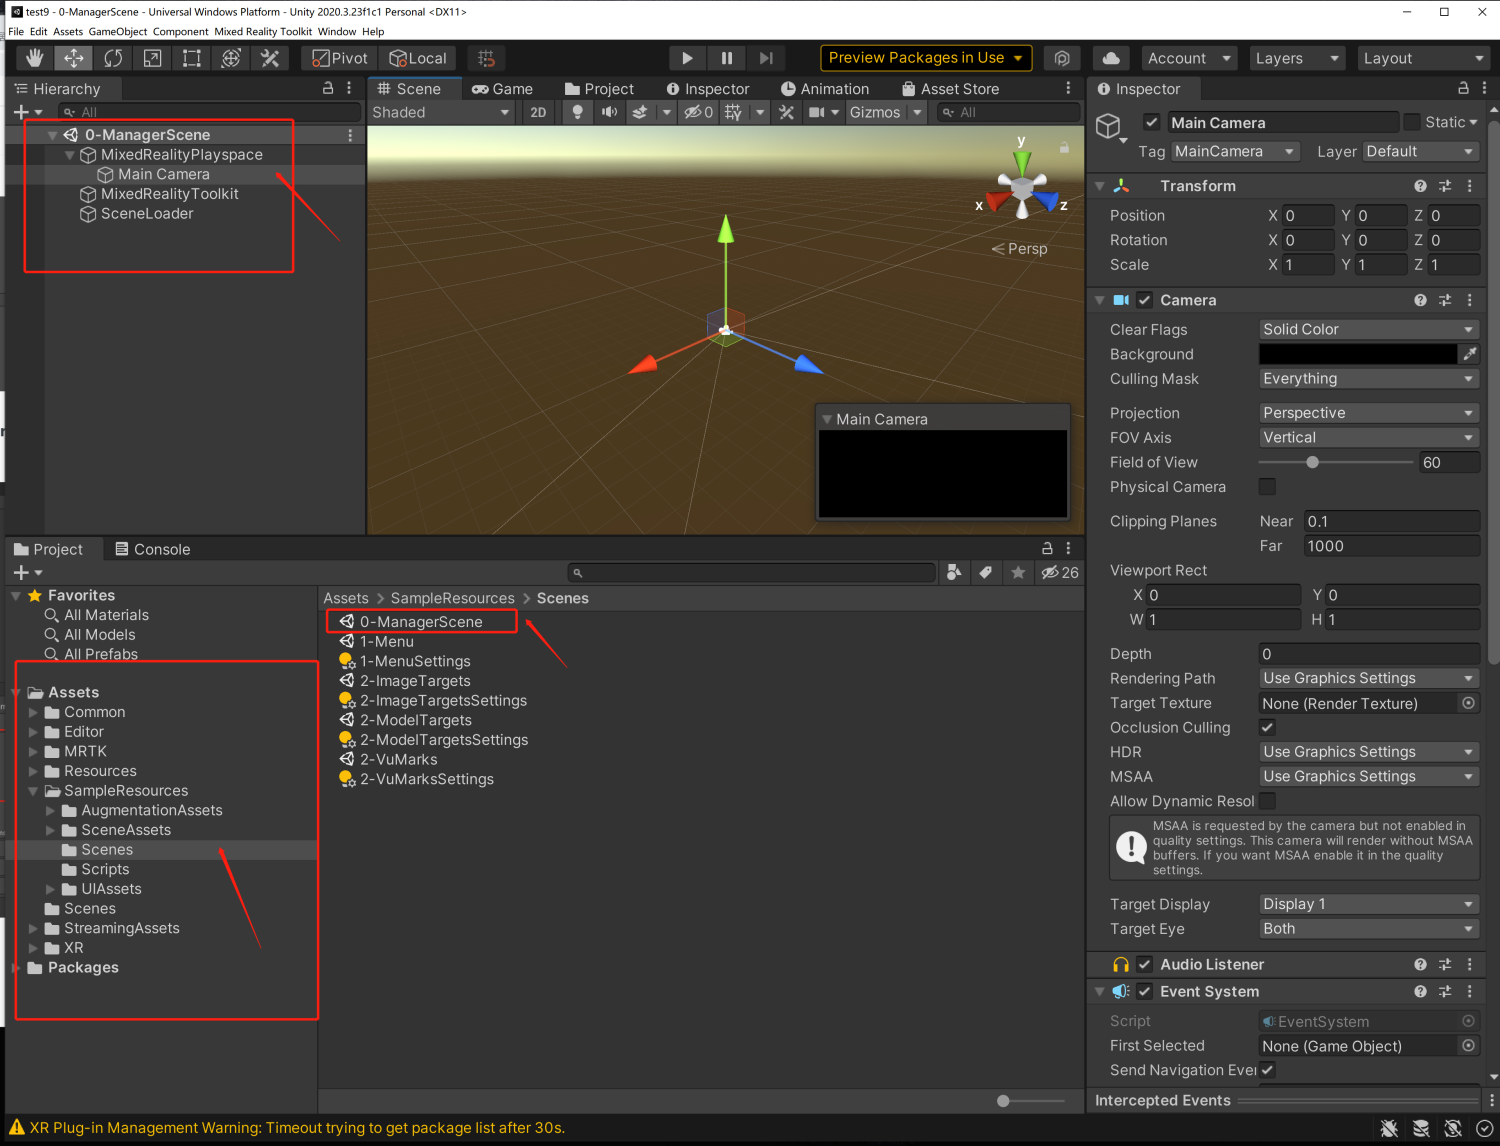Viewport: 1500px width, 1146px height.
Task: Open Collaborate services icon
Action: click(1062, 58)
